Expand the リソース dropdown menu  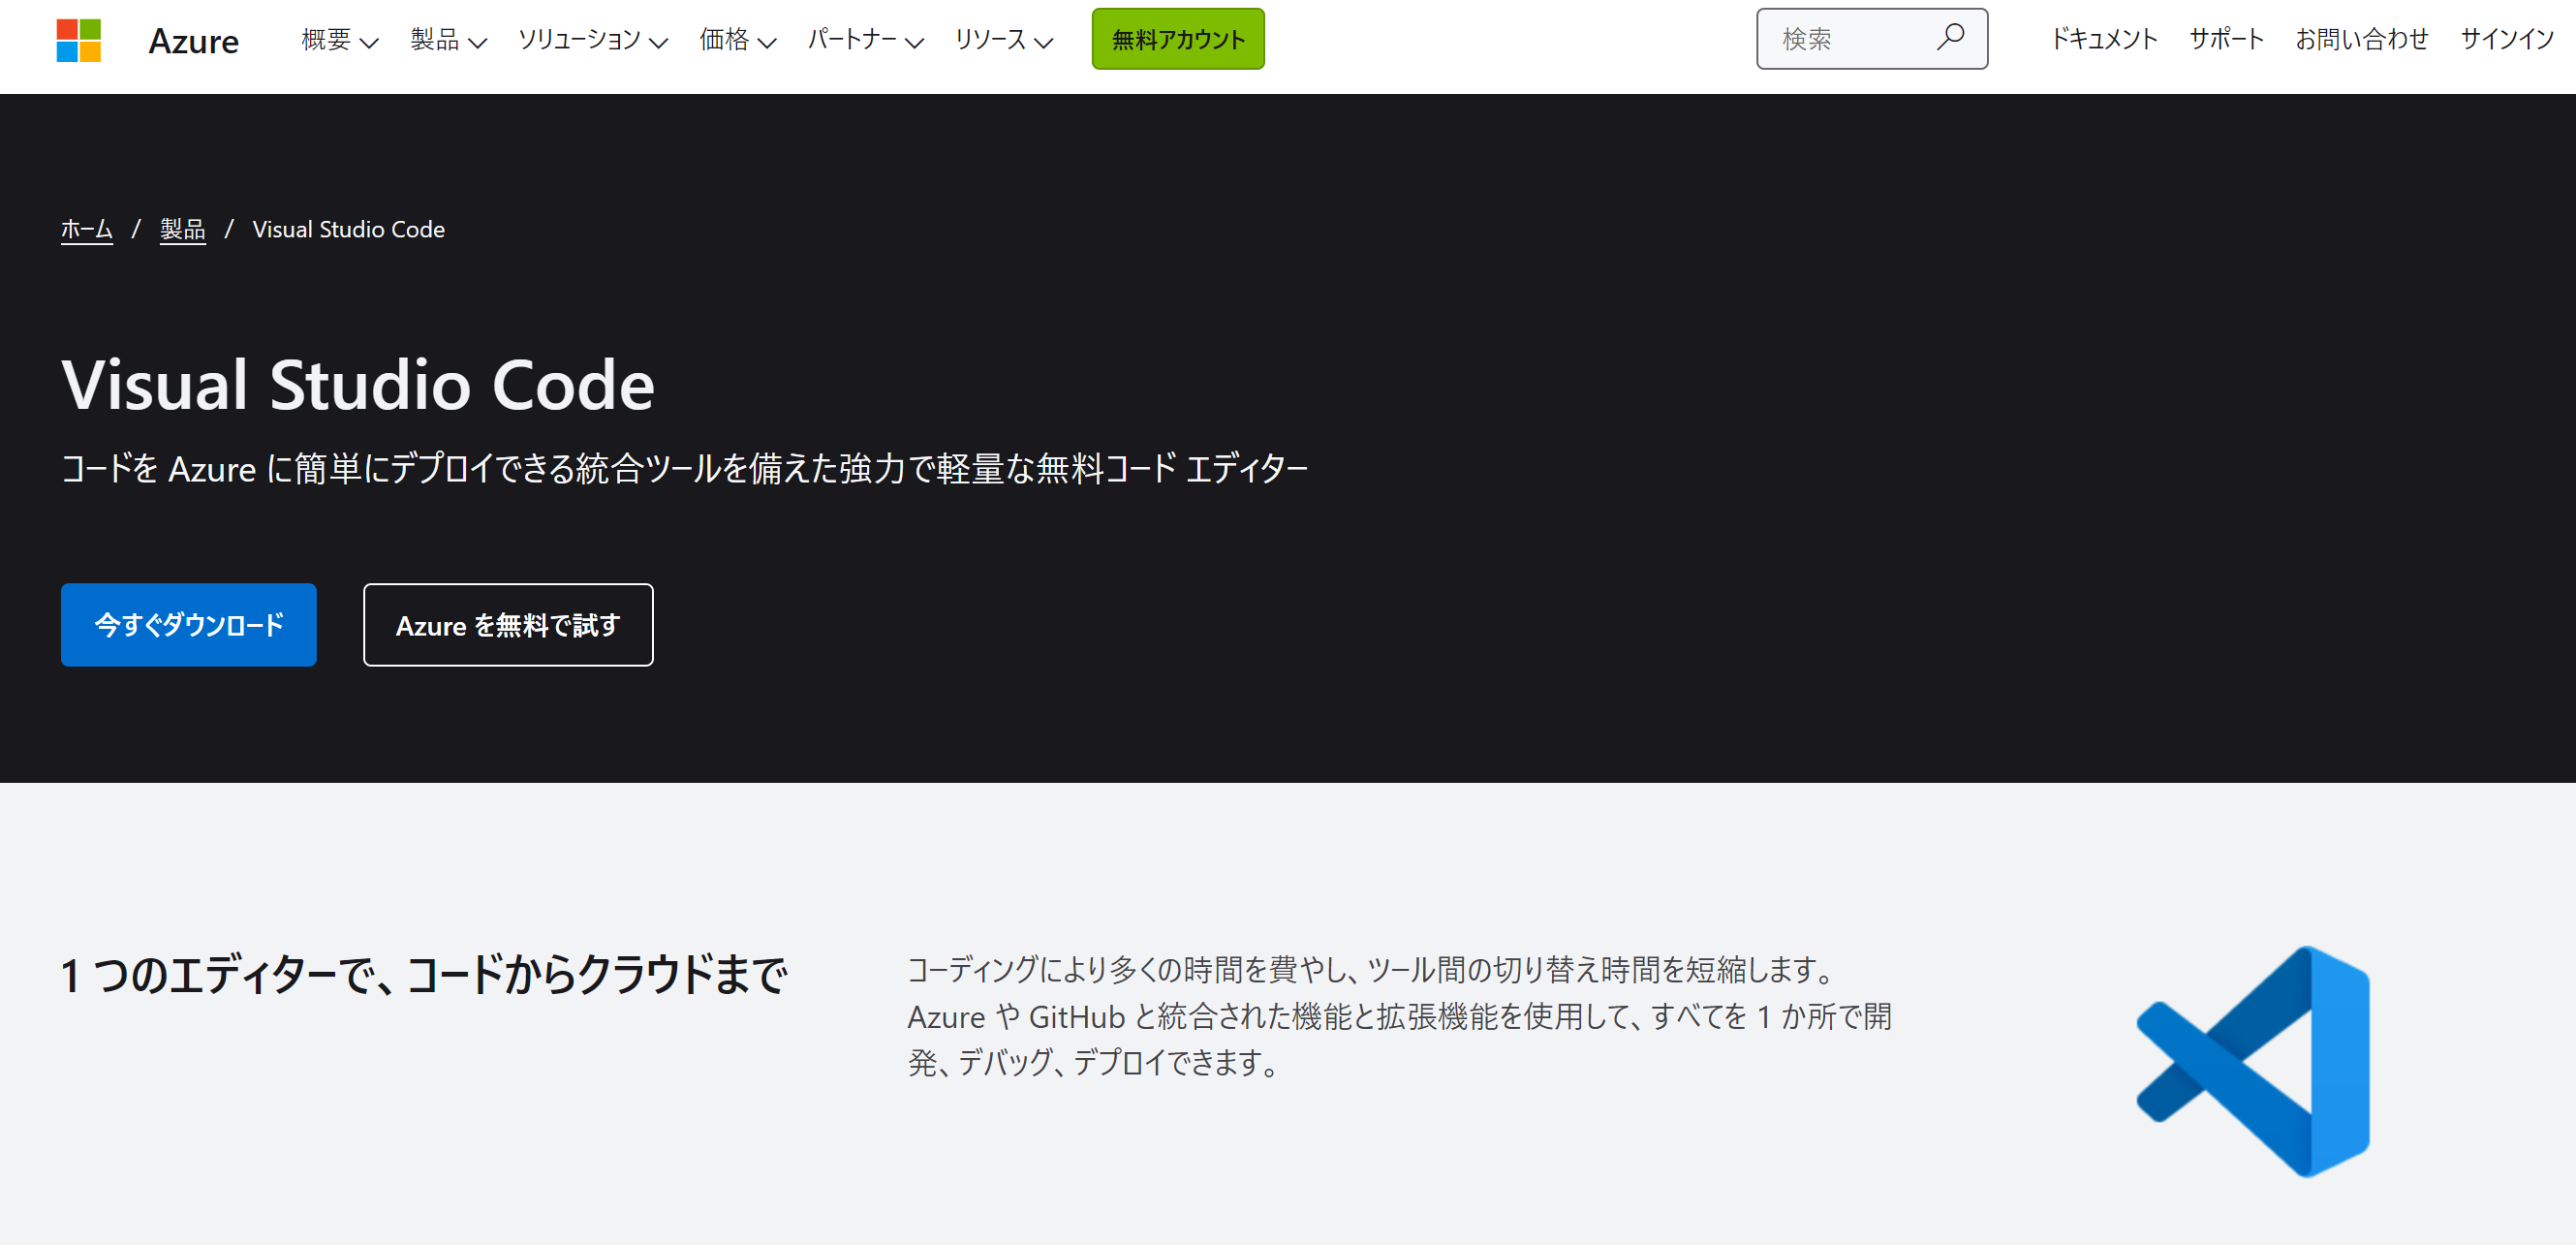coord(1004,40)
